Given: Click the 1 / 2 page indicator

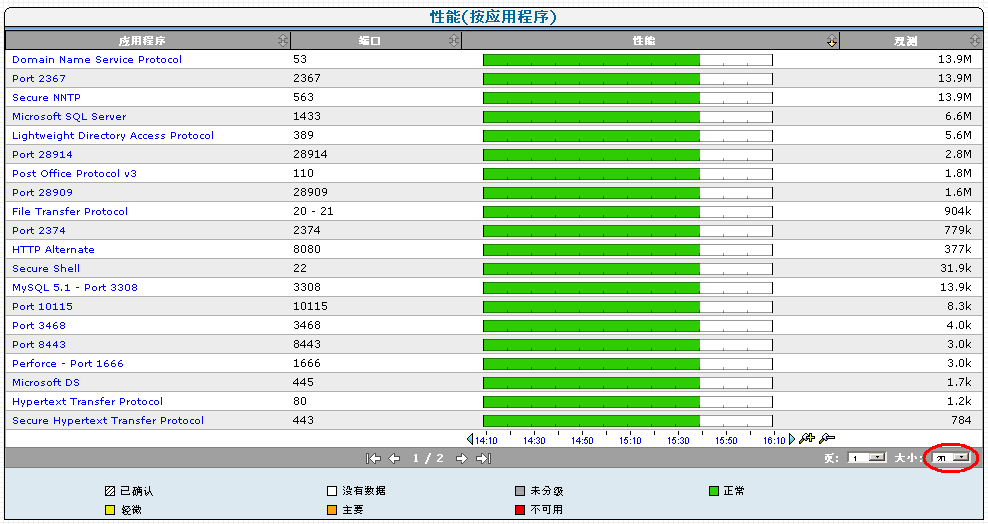Looking at the screenshot, I should (428, 458).
